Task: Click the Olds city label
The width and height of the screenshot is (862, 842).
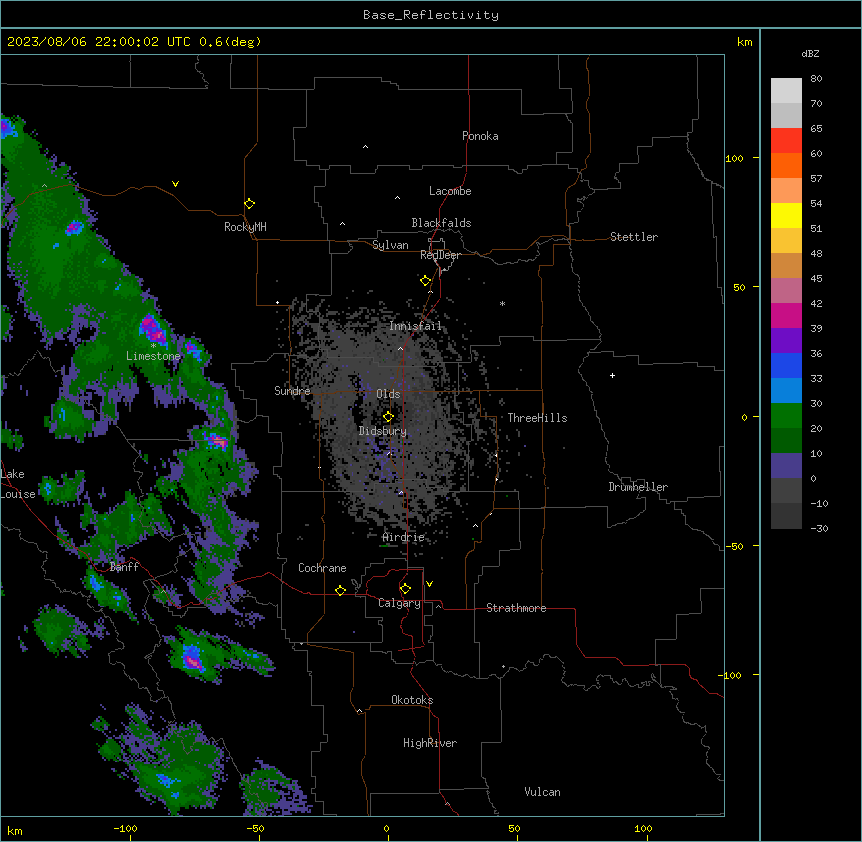Action: [388, 394]
